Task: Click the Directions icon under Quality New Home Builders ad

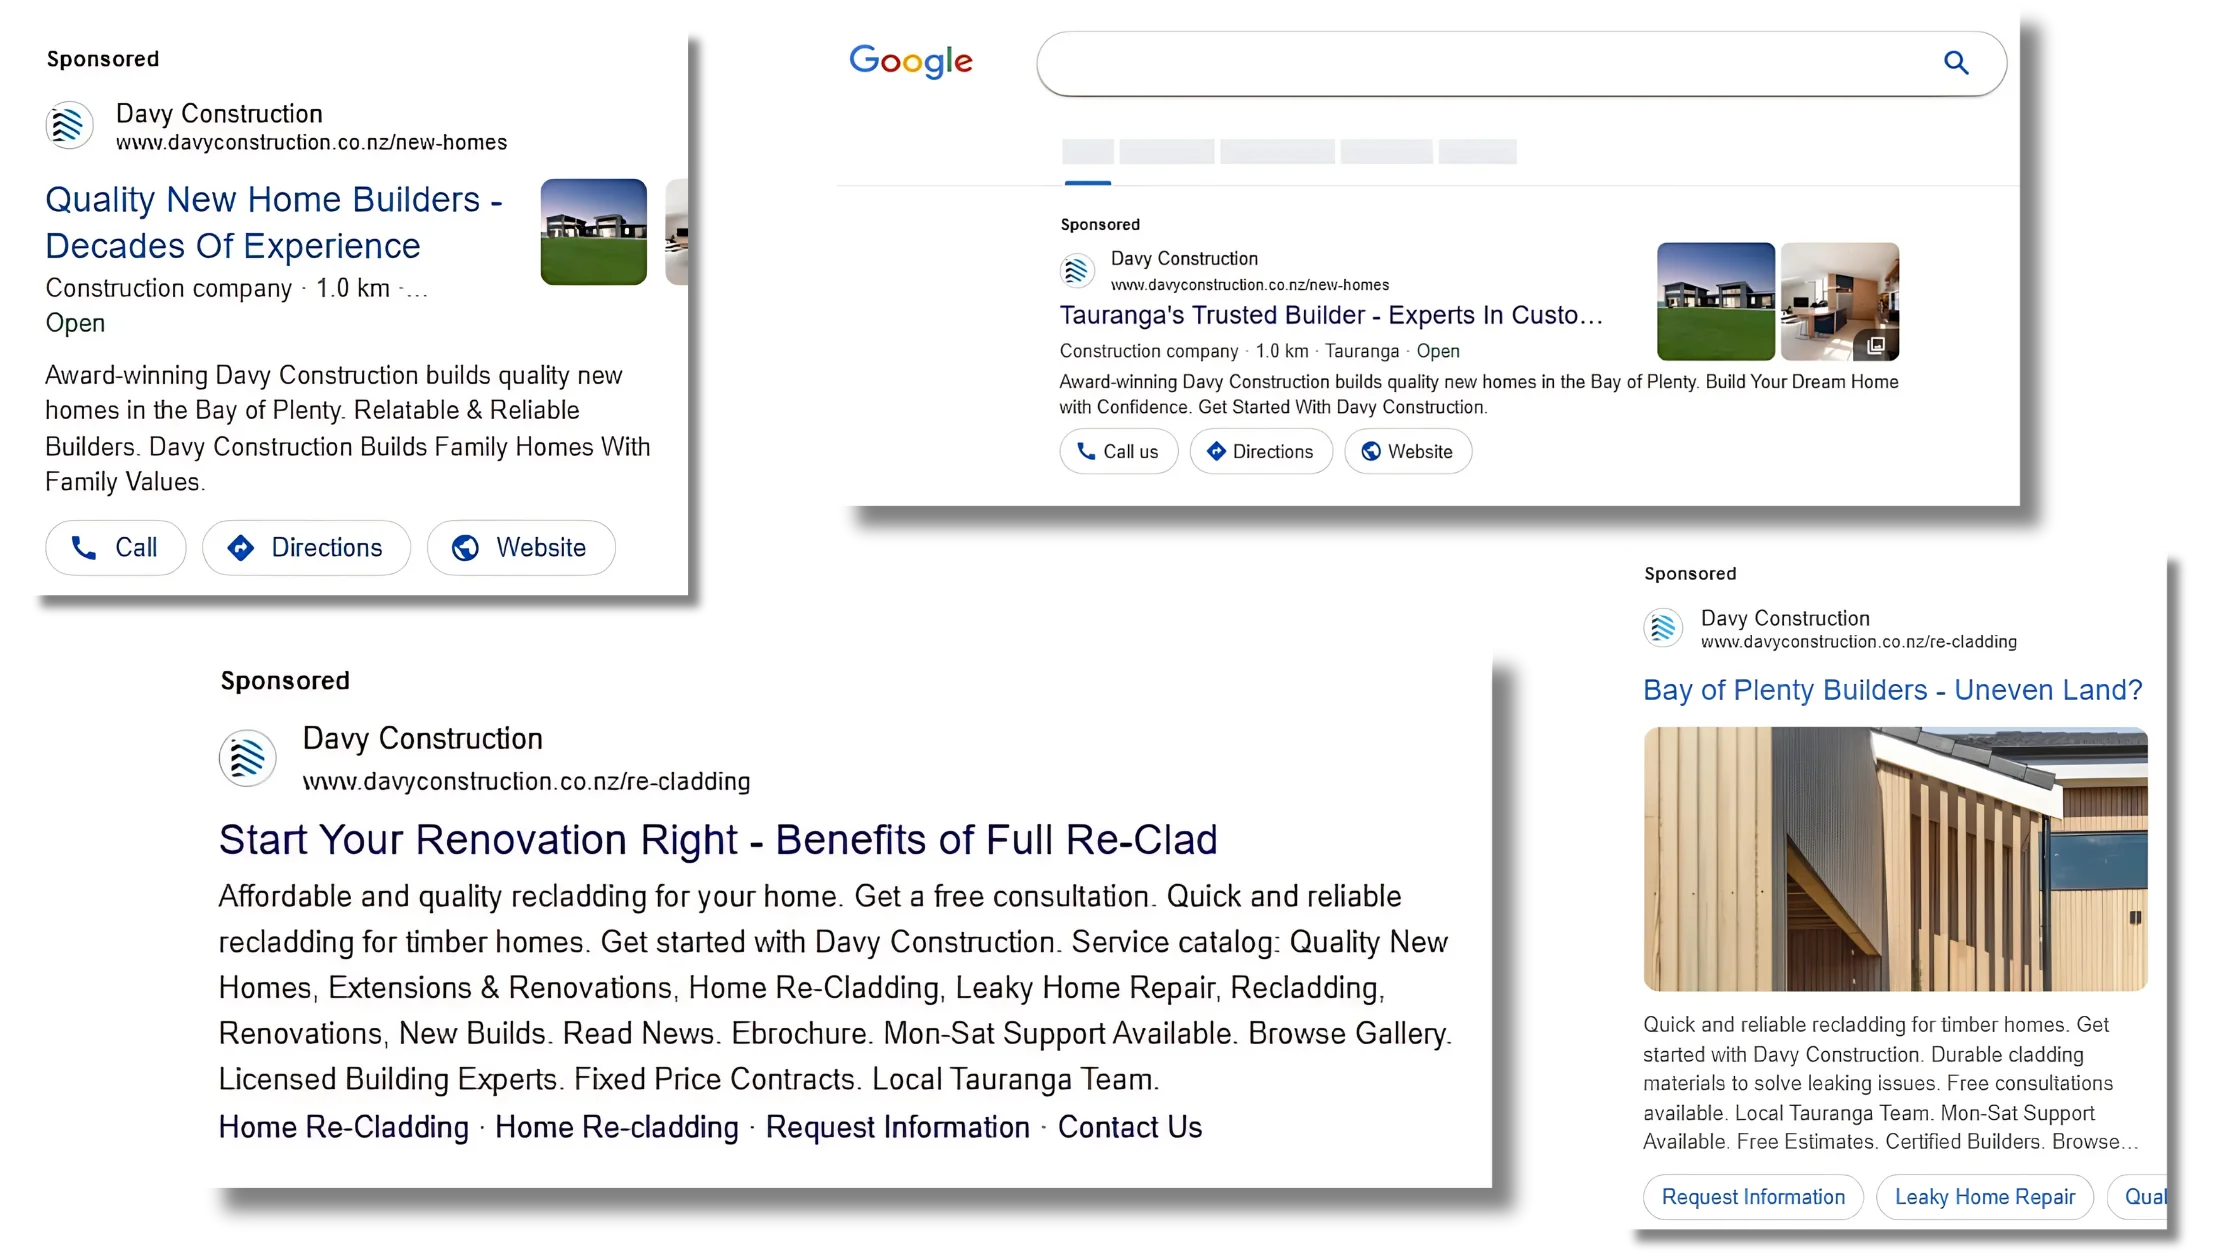Action: click(x=240, y=548)
